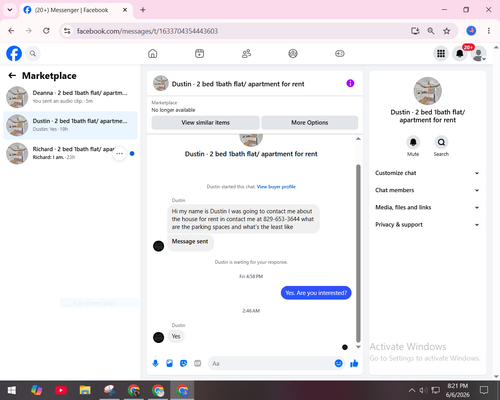This screenshot has height=400, width=500.
Task: Choose a GIF icon
Action: click(x=198, y=363)
